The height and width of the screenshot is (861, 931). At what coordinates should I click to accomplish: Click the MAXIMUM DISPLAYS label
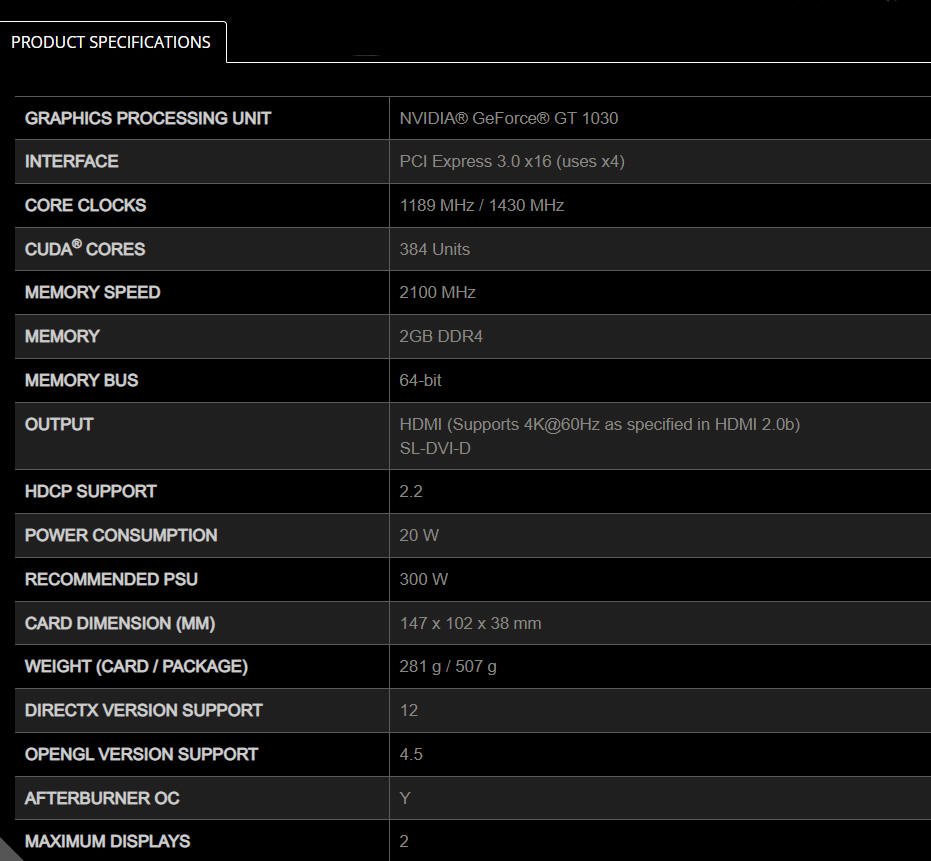tap(107, 841)
